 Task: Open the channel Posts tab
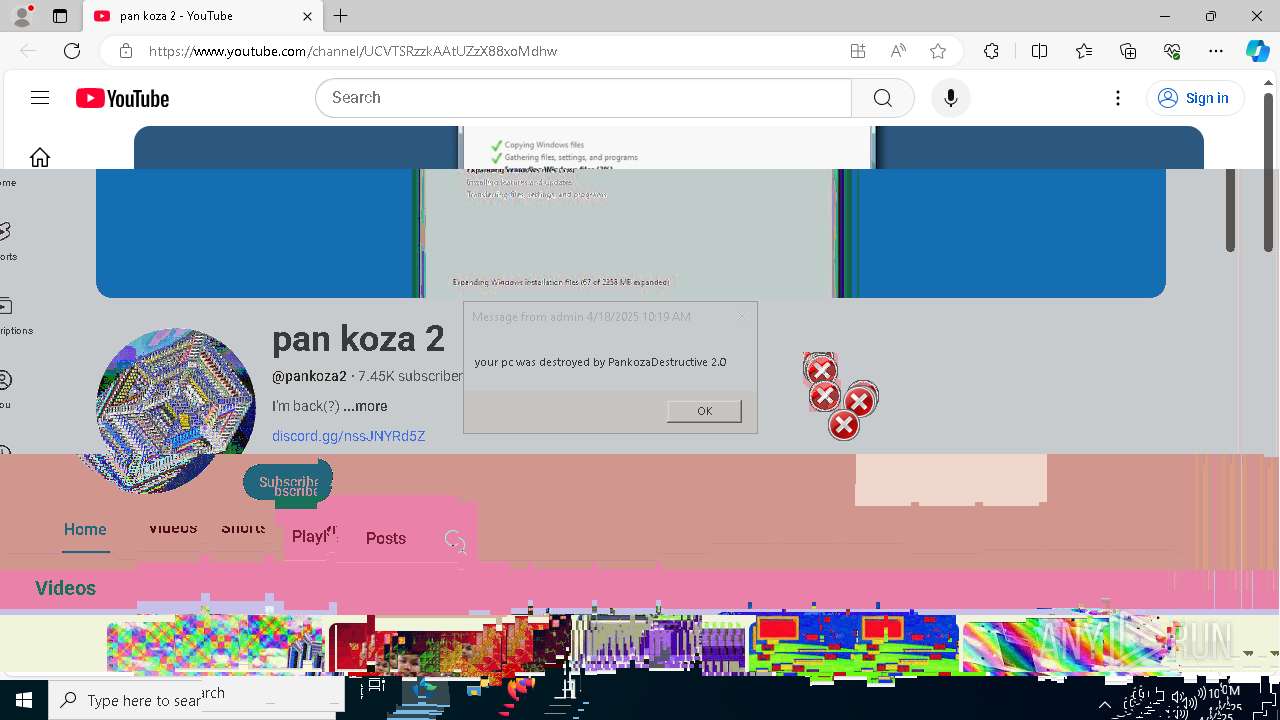(386, 538)
